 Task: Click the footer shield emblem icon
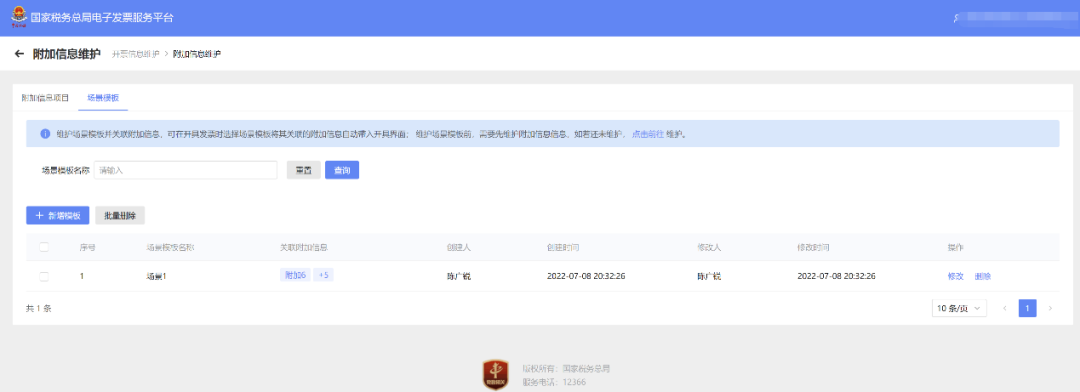pos(496,375)
